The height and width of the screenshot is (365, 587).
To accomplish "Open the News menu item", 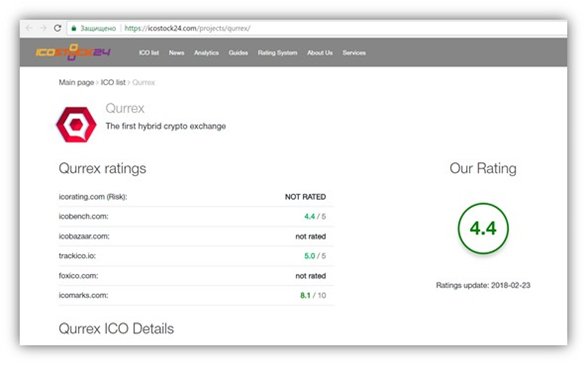I will click(x=176, y=53).
